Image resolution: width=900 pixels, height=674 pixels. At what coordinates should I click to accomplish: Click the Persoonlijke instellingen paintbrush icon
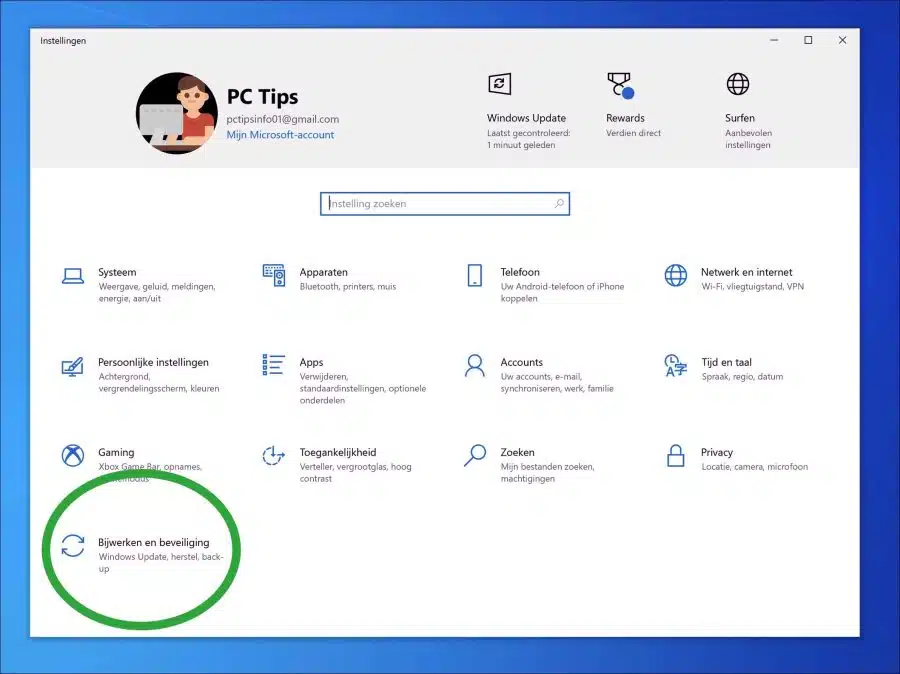pos(73,366)
